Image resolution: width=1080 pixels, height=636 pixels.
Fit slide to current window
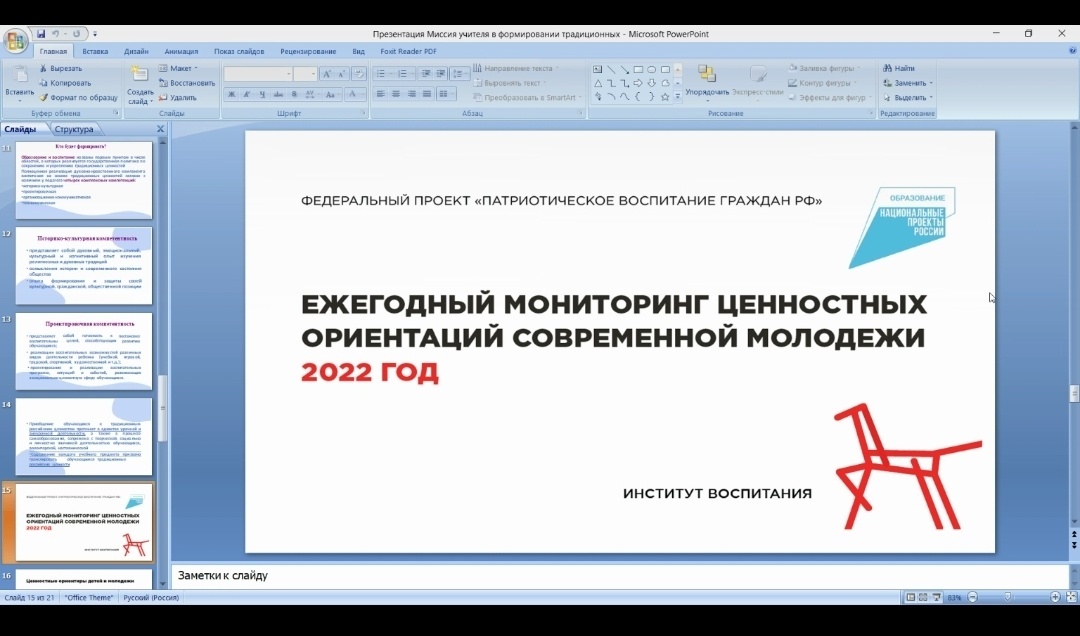1071,597
